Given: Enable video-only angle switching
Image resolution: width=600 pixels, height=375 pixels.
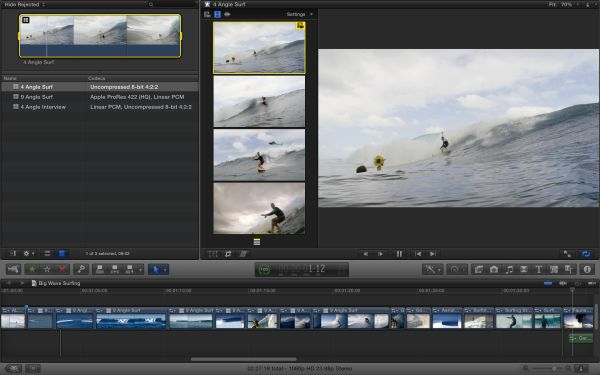Looking at the screenshot, I should (217, 14).
